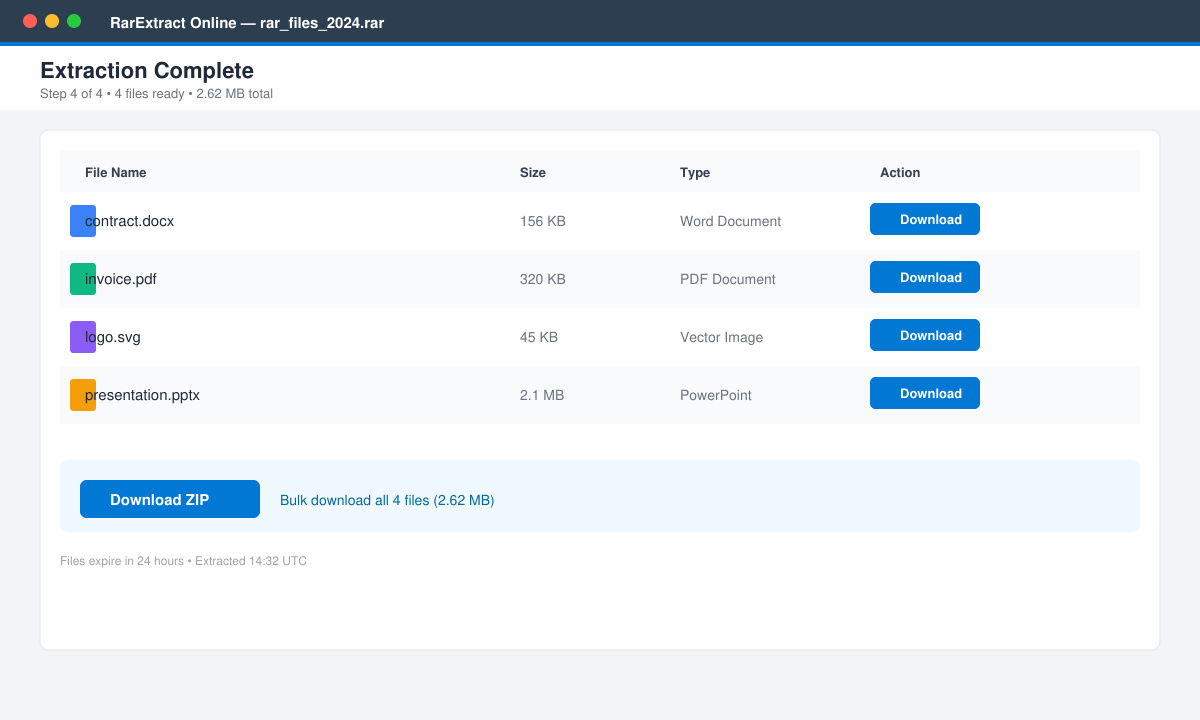1200x720 pixels.
Task: Download the logo.svg file
Action: [925, 335]
